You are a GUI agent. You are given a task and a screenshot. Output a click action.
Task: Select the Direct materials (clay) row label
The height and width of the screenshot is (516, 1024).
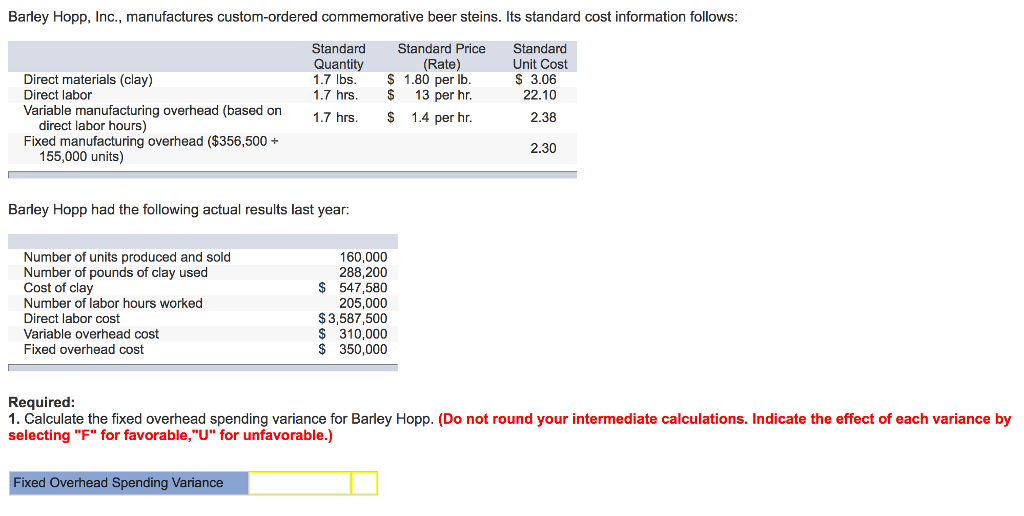tap(88, 80)
